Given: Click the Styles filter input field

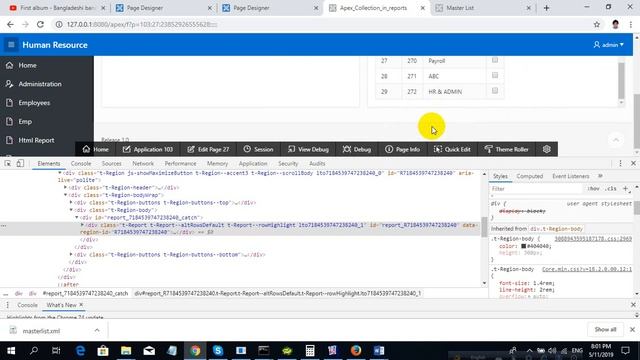Looking at the screenshot, I should pos(536,189).
